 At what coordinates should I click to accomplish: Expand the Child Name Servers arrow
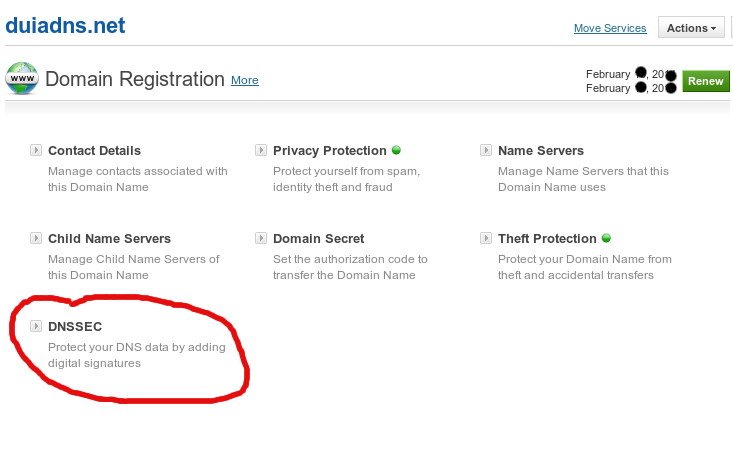point(36,238)
